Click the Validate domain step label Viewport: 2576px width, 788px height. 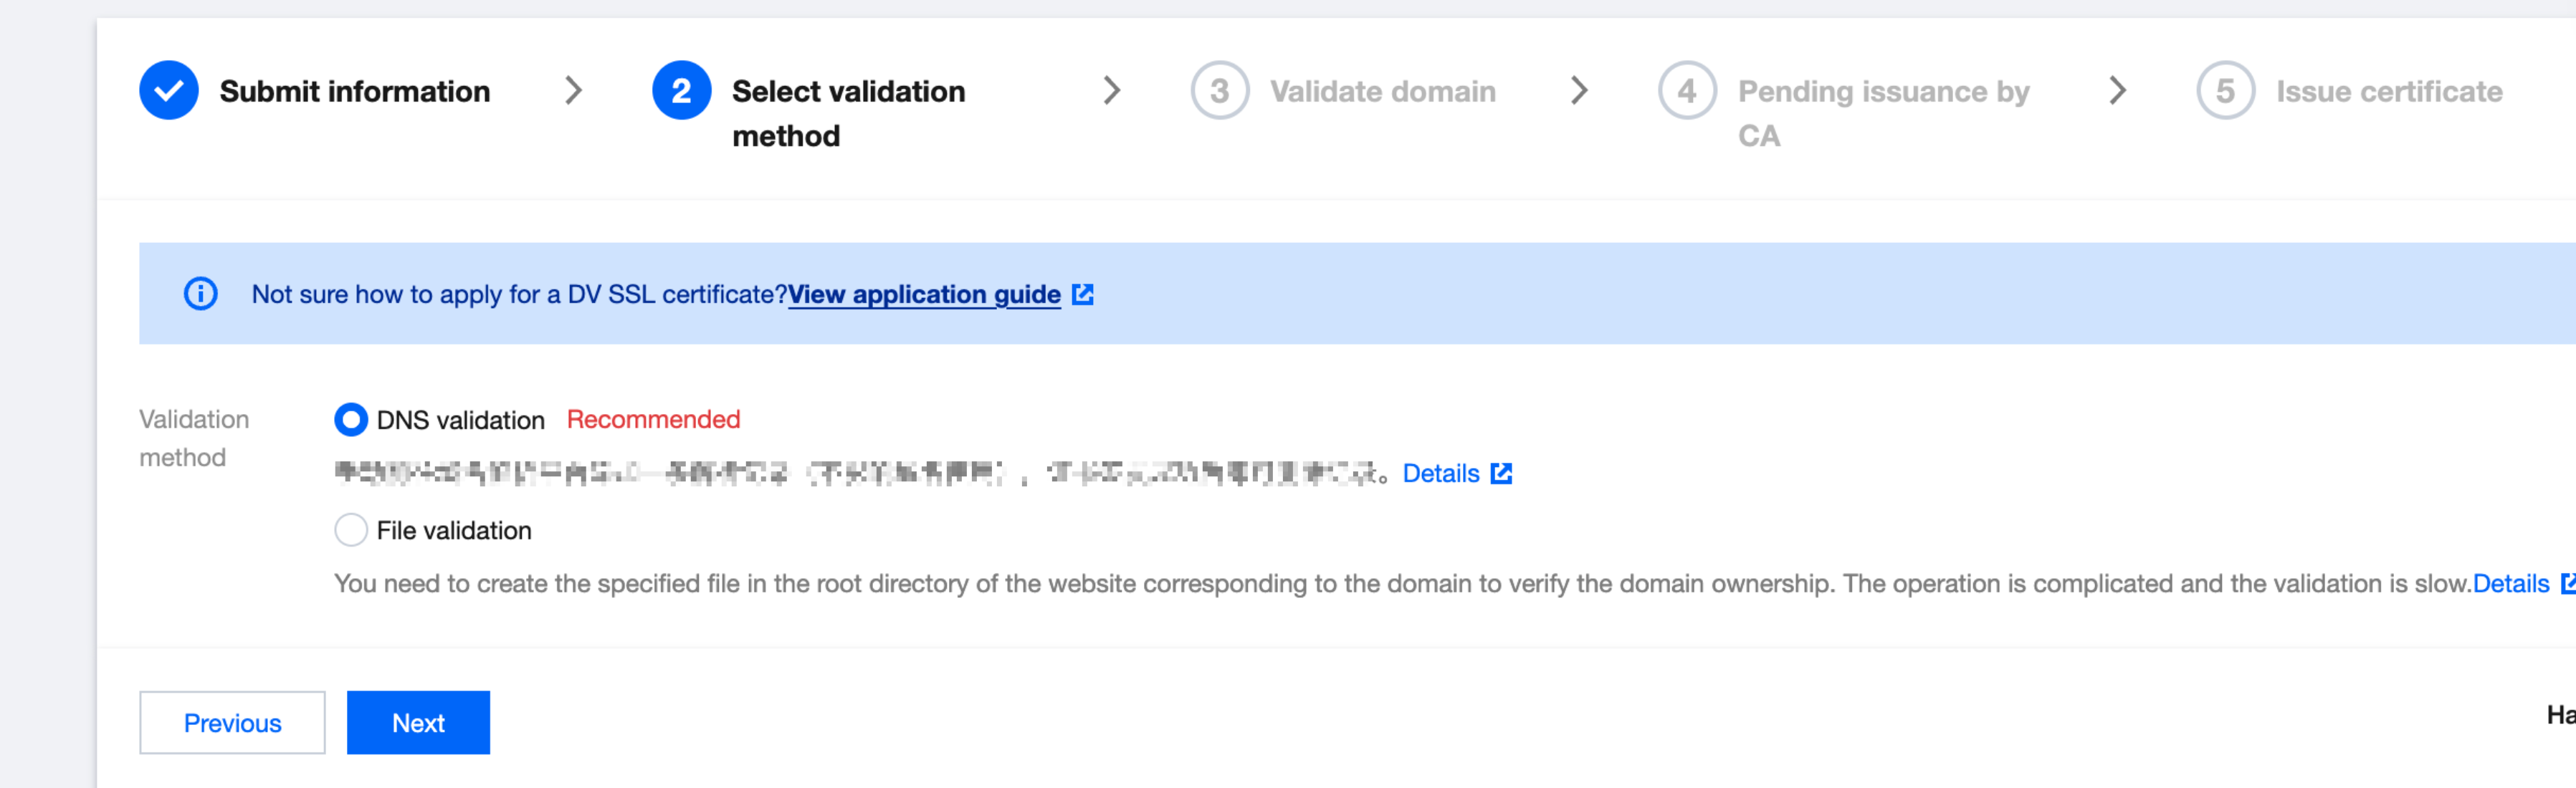coord(1383,92)
